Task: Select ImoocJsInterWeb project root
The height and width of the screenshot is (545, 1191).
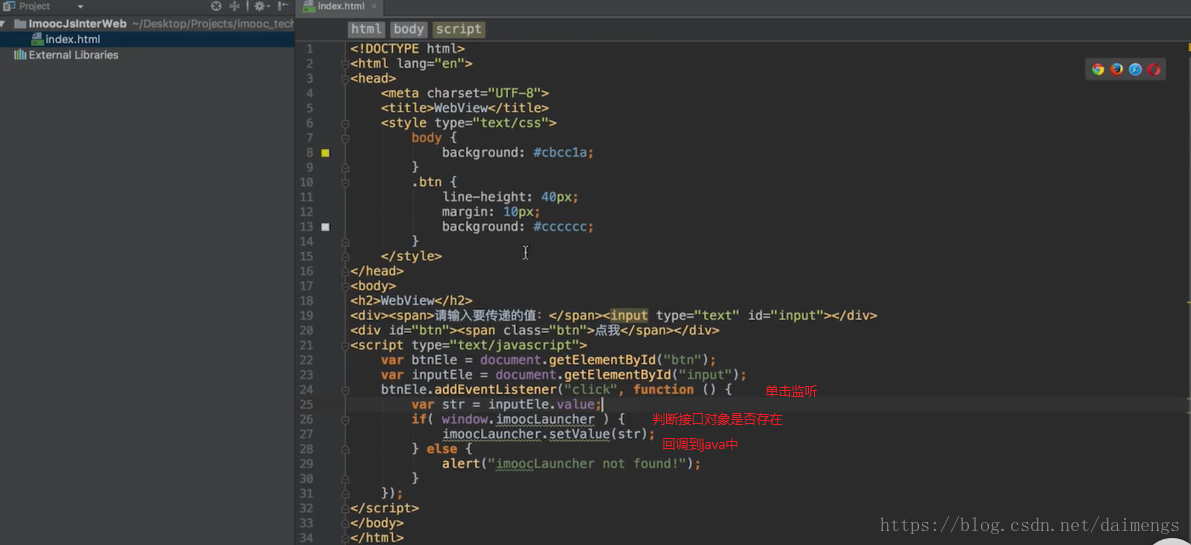Action: (77, 24)
